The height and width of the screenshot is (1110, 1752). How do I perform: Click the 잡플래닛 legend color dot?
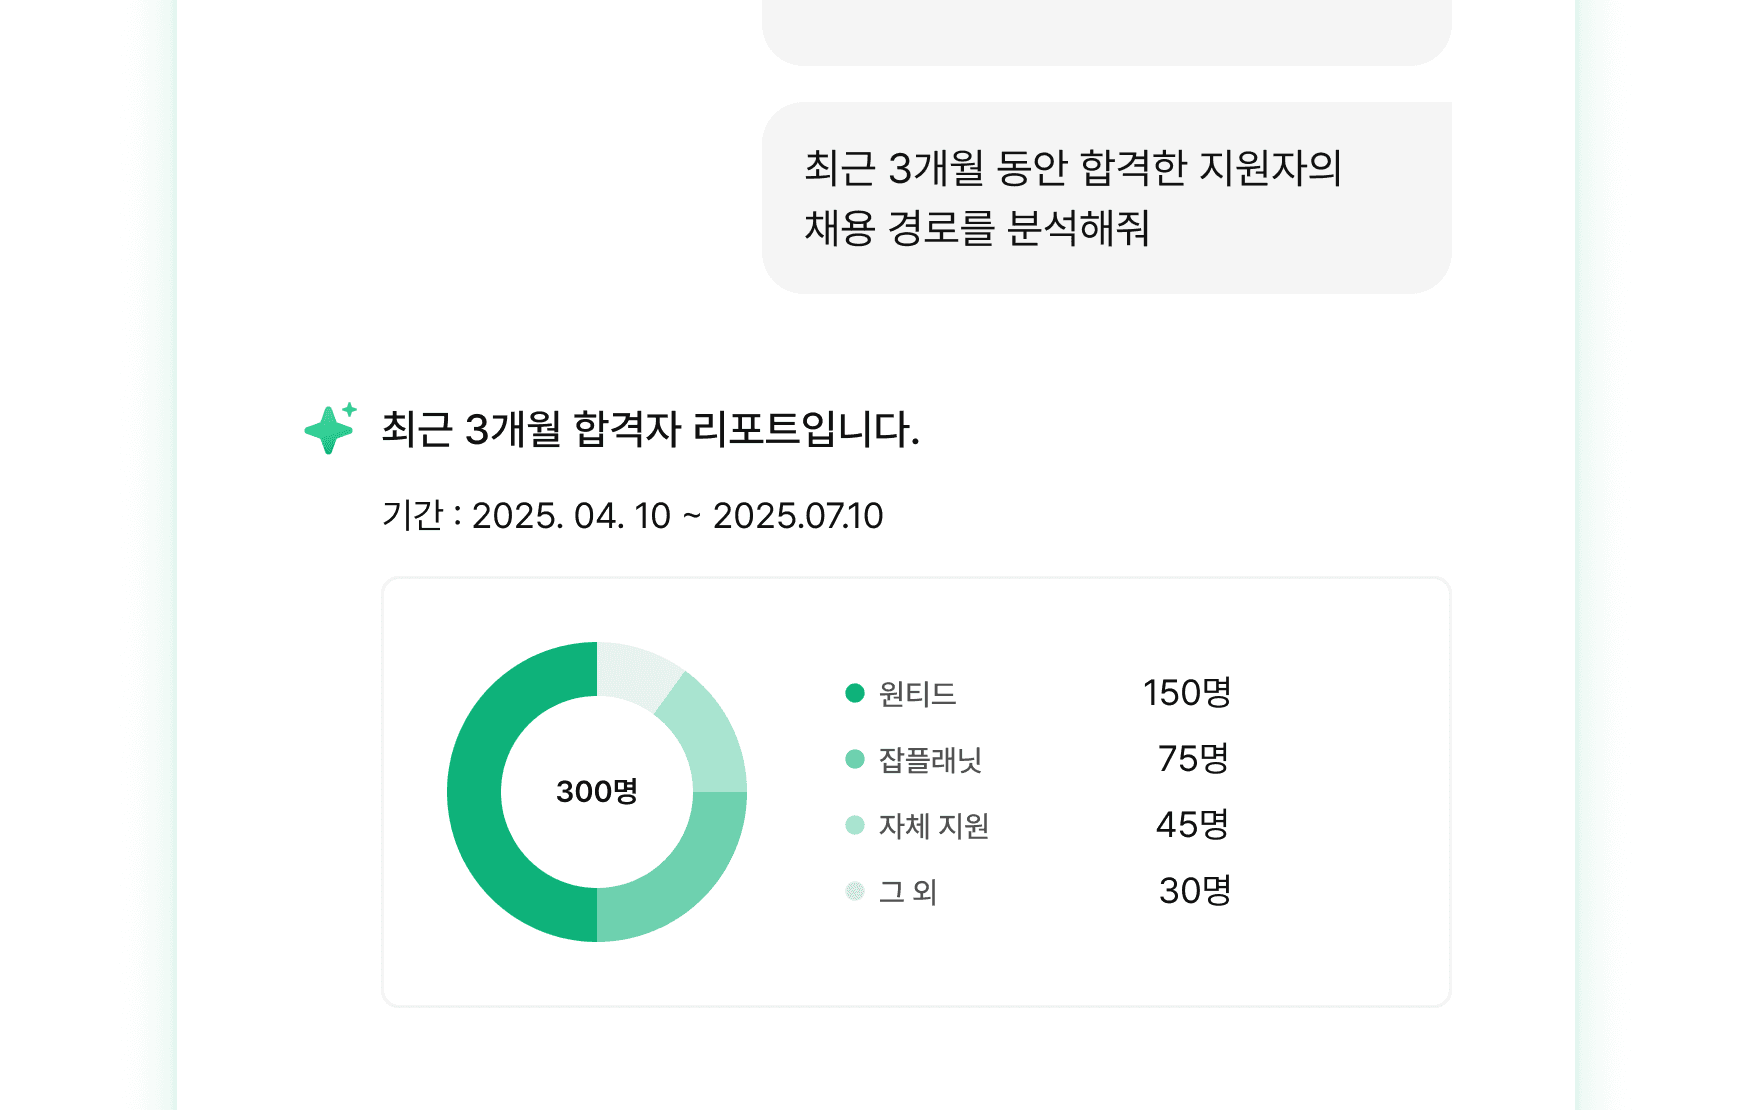(855, 759)
